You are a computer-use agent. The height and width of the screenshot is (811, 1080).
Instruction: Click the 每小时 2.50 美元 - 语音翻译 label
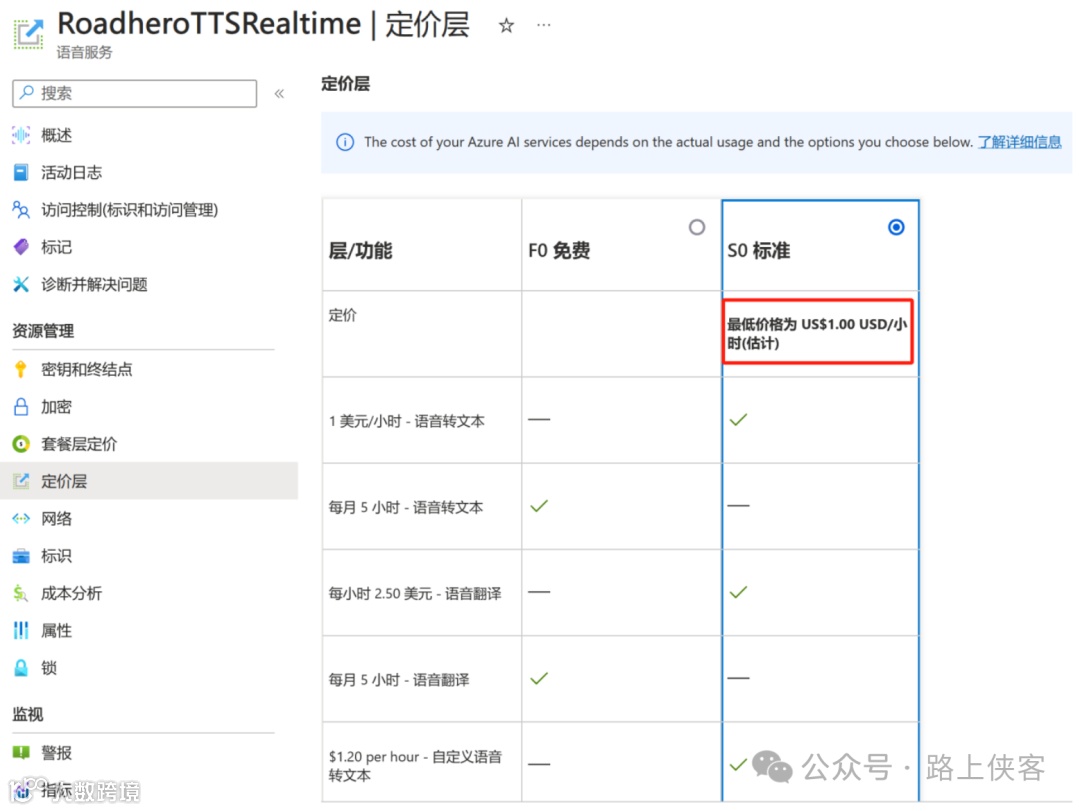(x=415, y=593)
